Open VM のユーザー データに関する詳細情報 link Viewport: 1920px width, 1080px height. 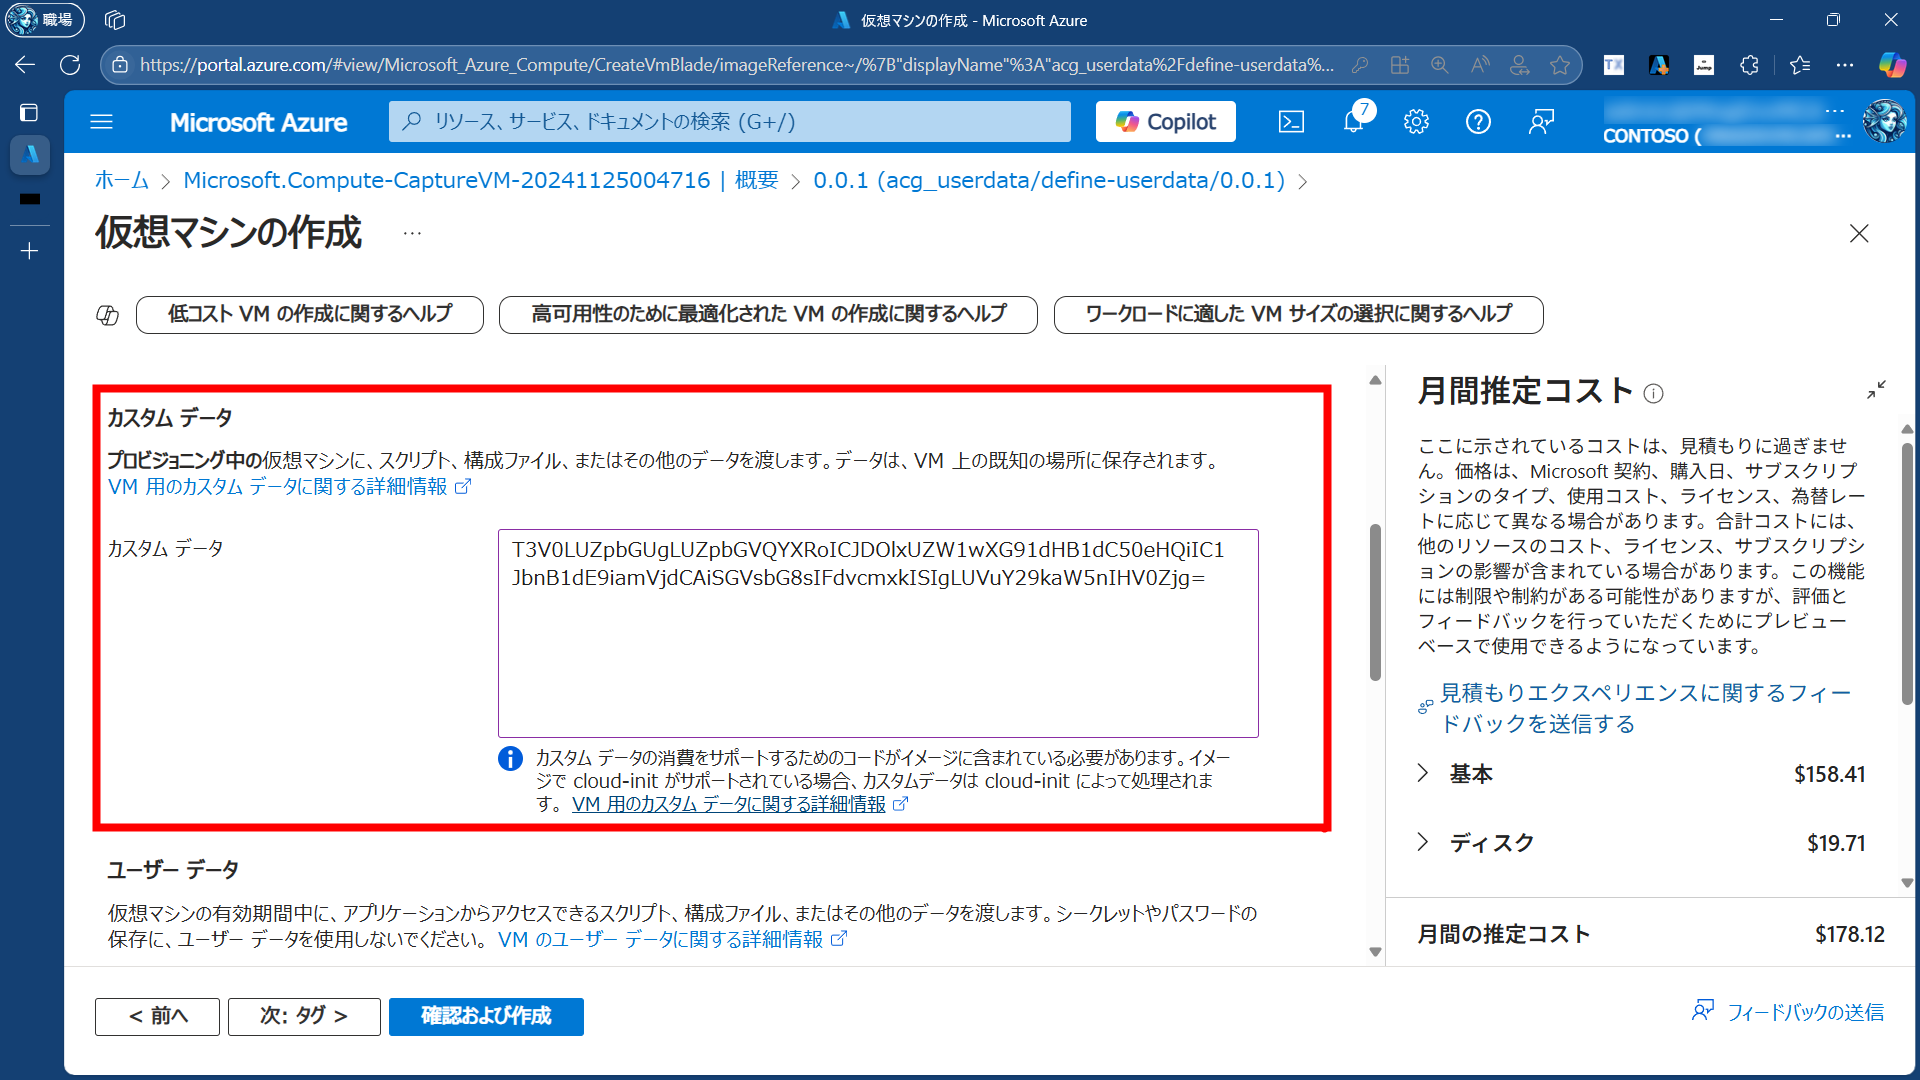point(660,939)
